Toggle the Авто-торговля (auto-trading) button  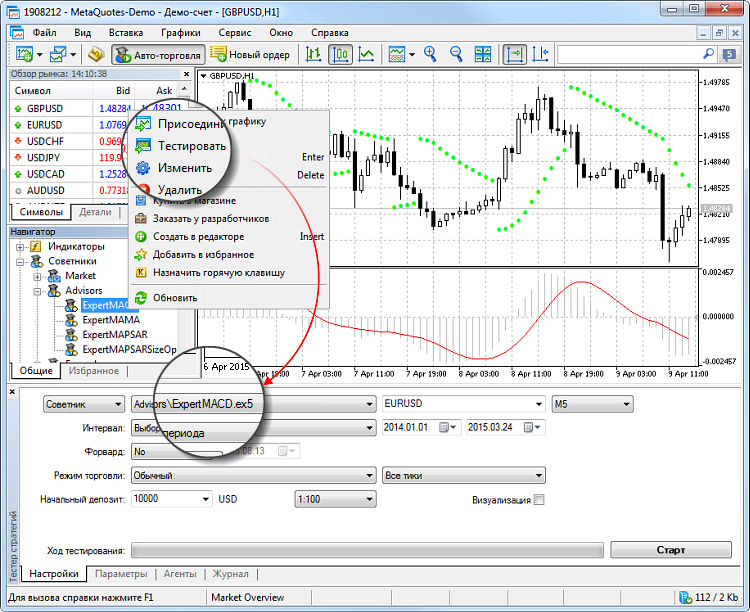[160, 54]
